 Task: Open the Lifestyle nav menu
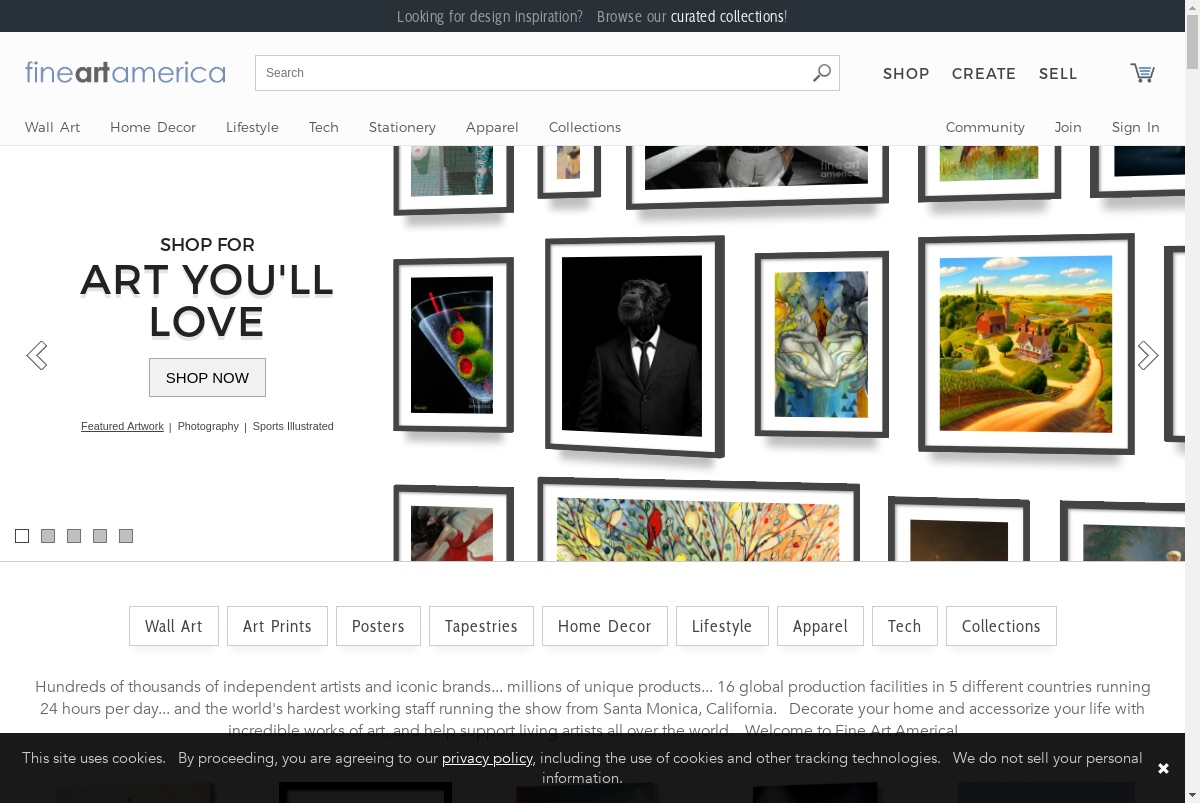252,127
